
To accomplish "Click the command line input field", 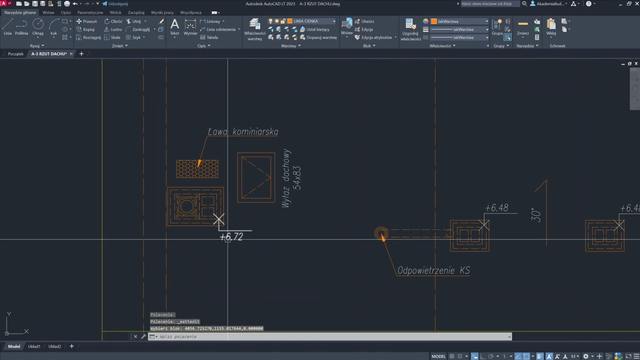I will click(x=329, y=337).
